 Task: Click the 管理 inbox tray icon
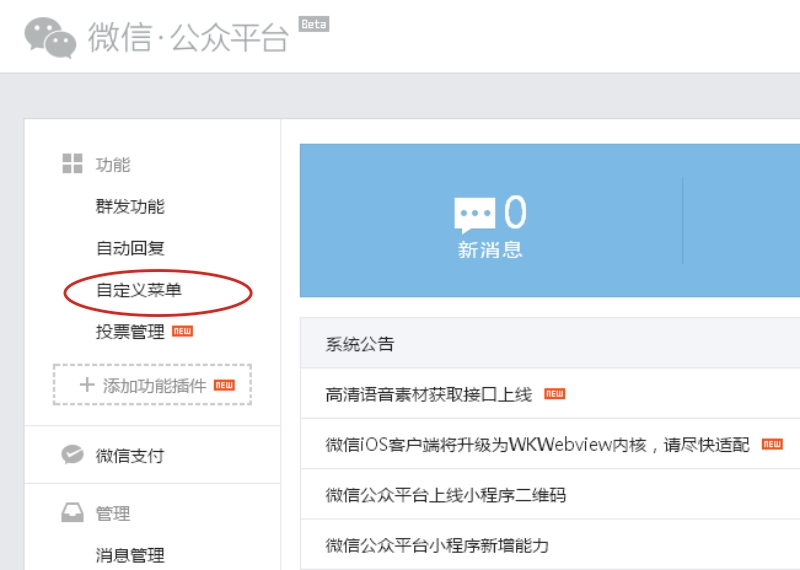coord(72,513)
